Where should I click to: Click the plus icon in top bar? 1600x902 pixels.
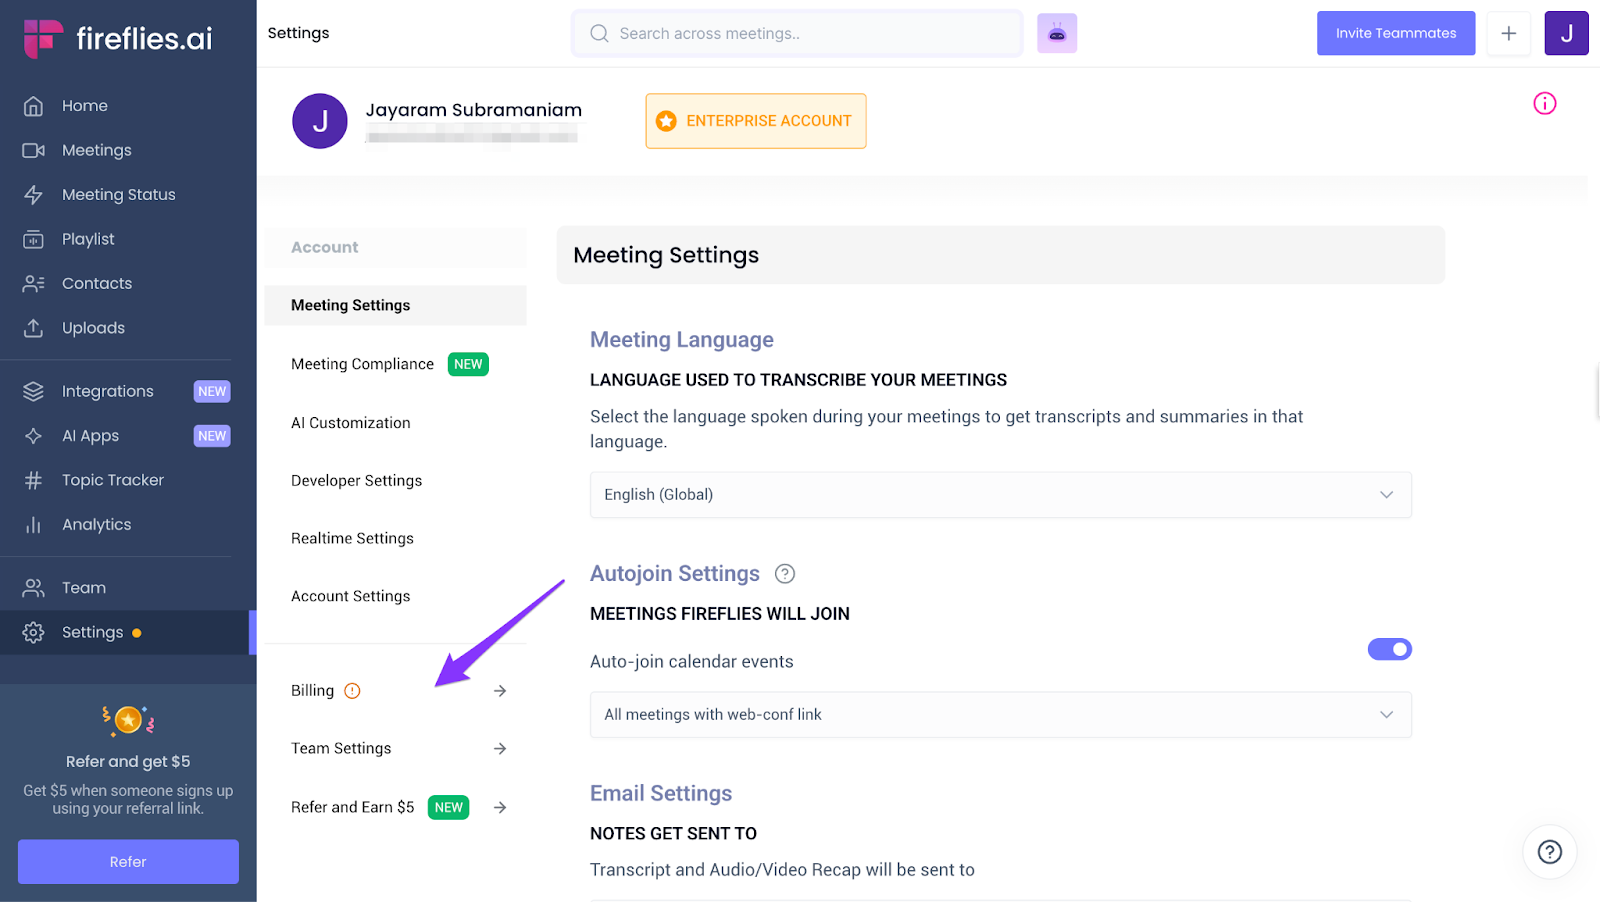click(1508, 33)
